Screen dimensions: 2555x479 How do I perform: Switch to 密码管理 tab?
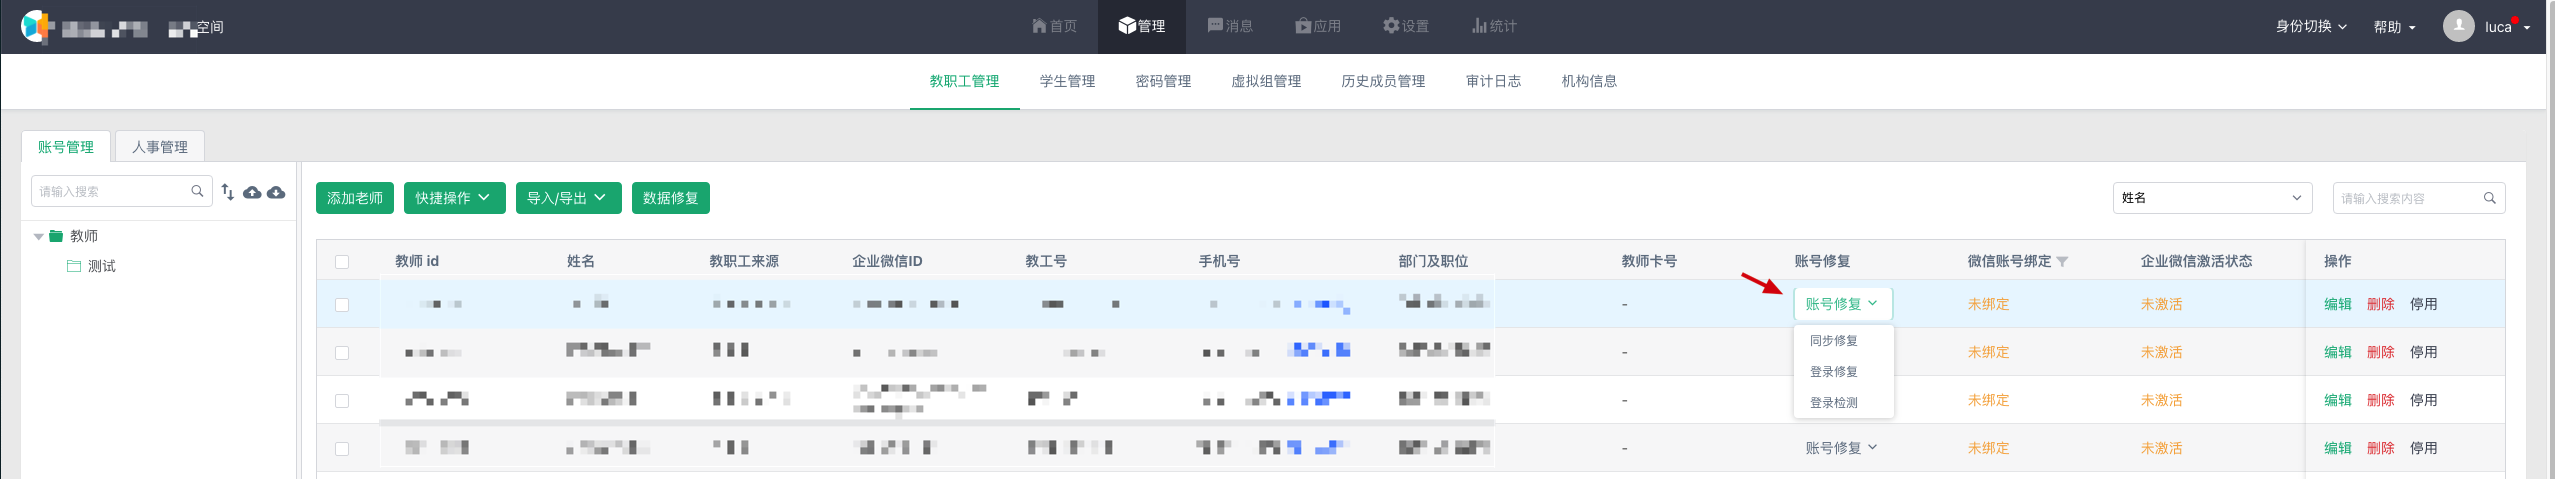click(x=1163, y=81)
